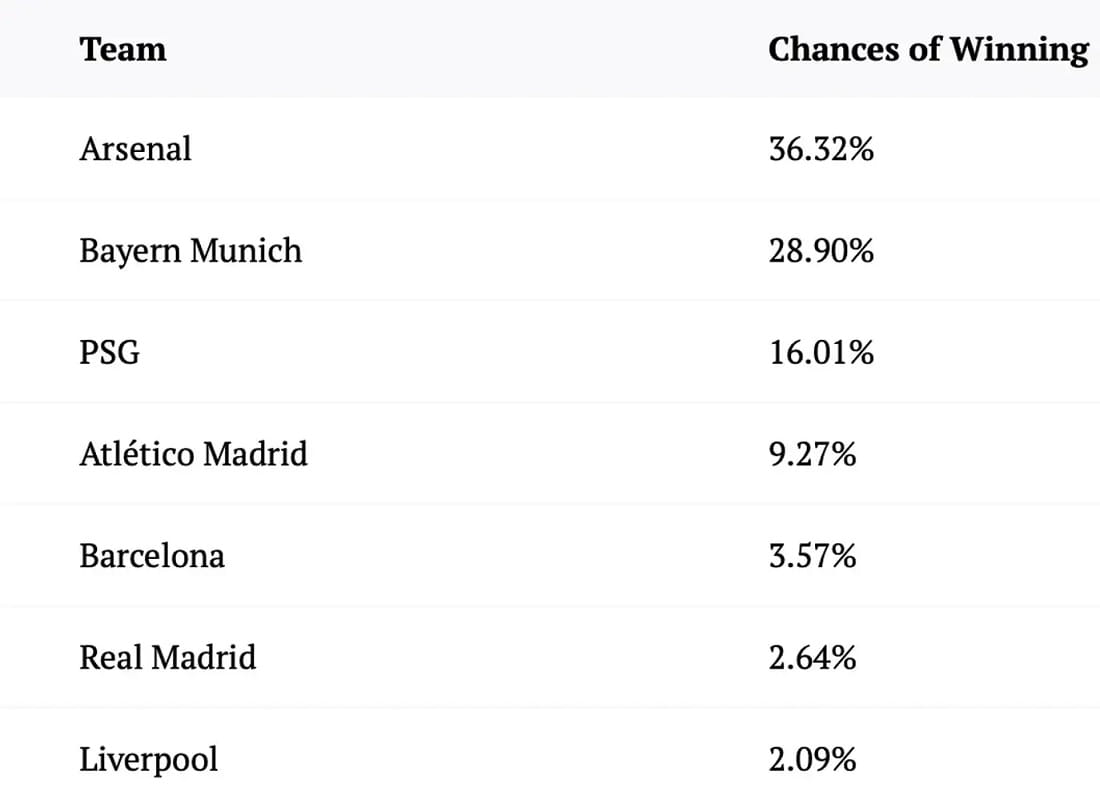This screenshot has width=1100, height=804.
Task: Select Barcelona's 3.57% chance value
Action: (x=812, y=555)
